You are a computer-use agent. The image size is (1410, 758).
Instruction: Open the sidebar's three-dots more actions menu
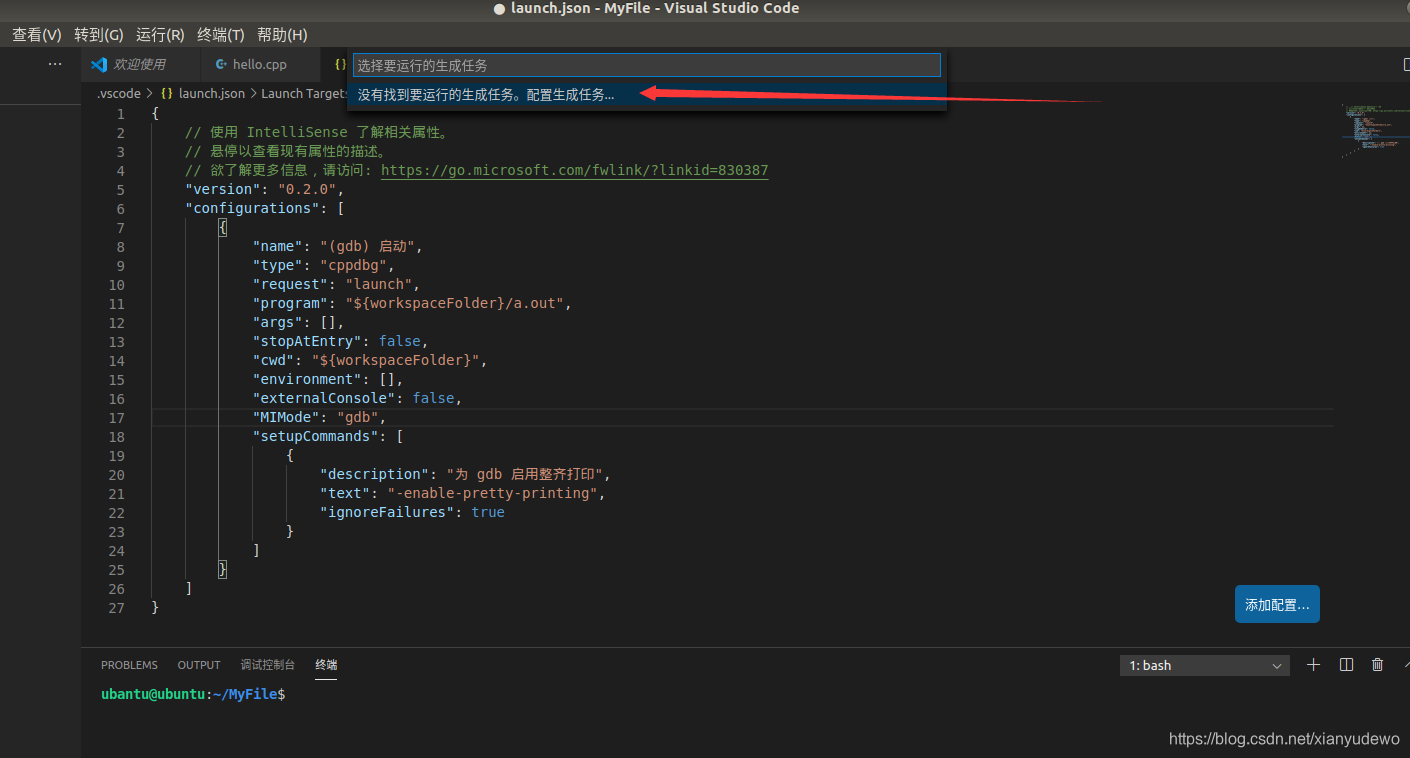(x=55, y=64)
